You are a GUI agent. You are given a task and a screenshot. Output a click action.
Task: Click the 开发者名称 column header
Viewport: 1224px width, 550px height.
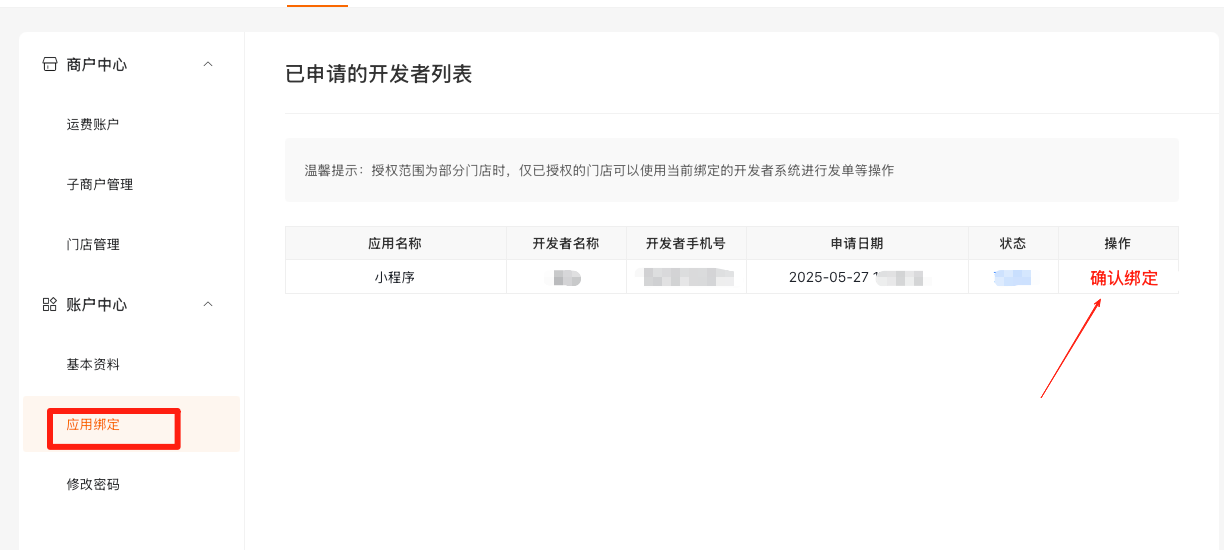click(x=566, y=243)
